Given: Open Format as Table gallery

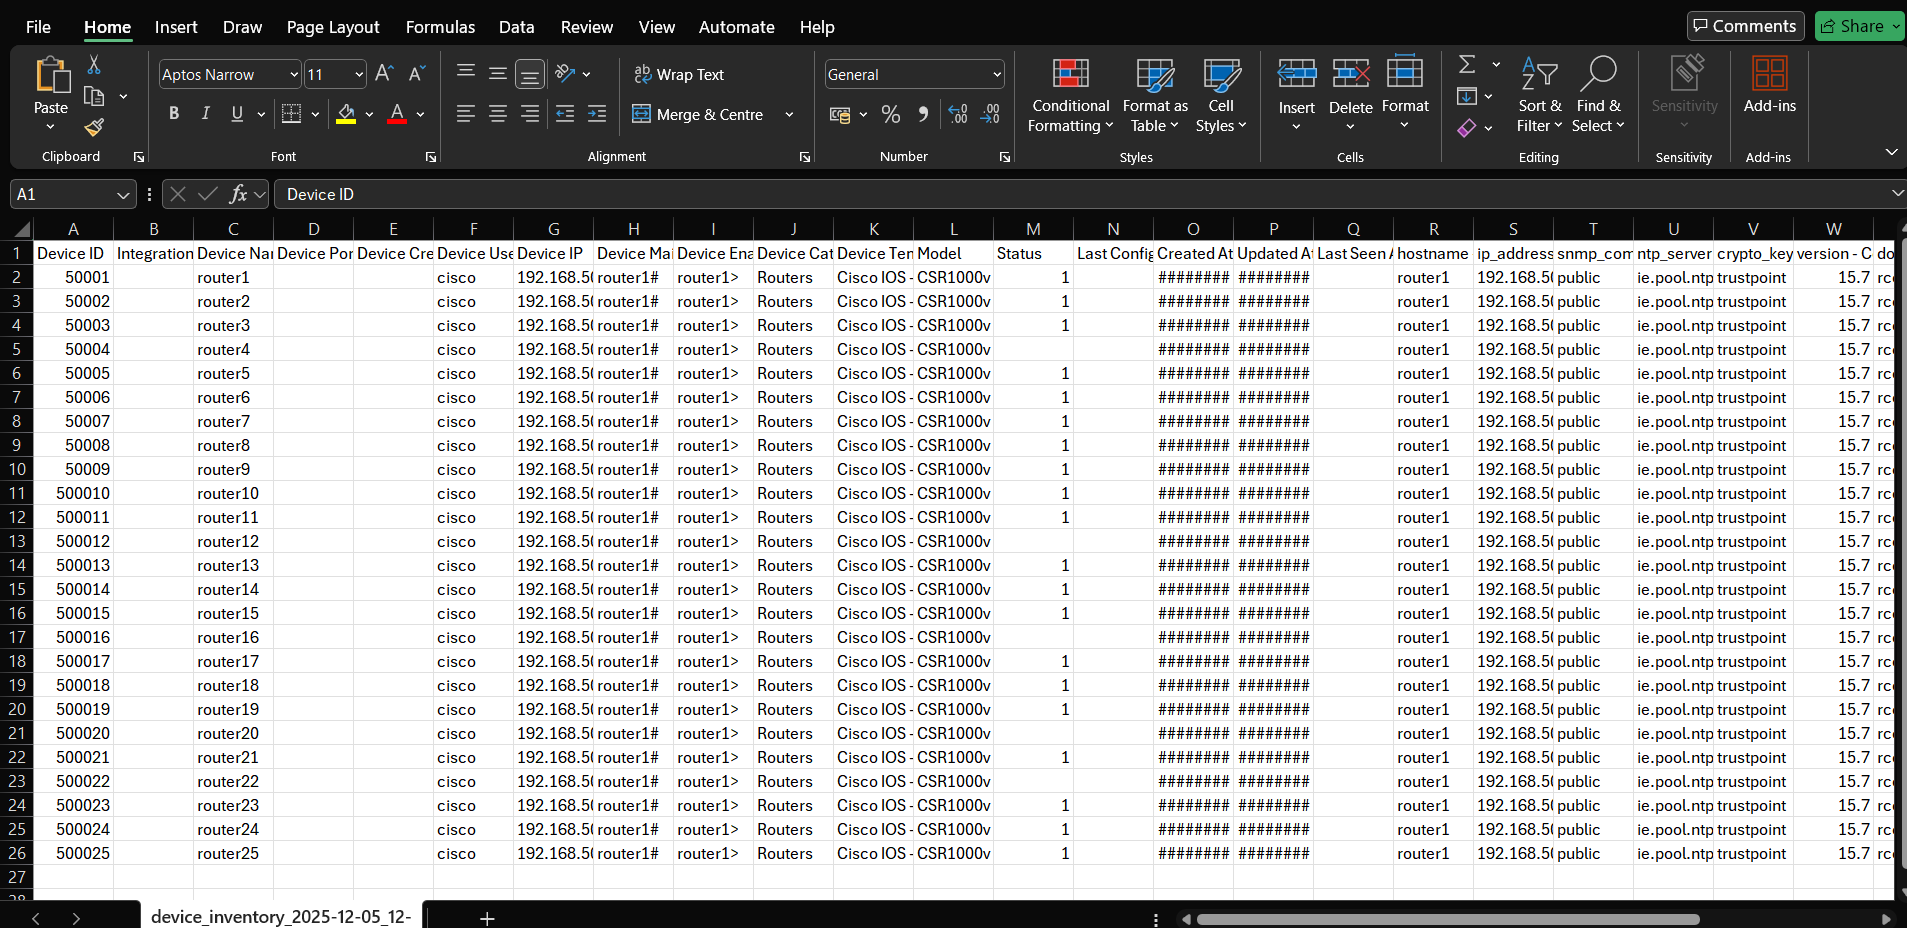Looking at the screenshot, I should coord(1155,96).
